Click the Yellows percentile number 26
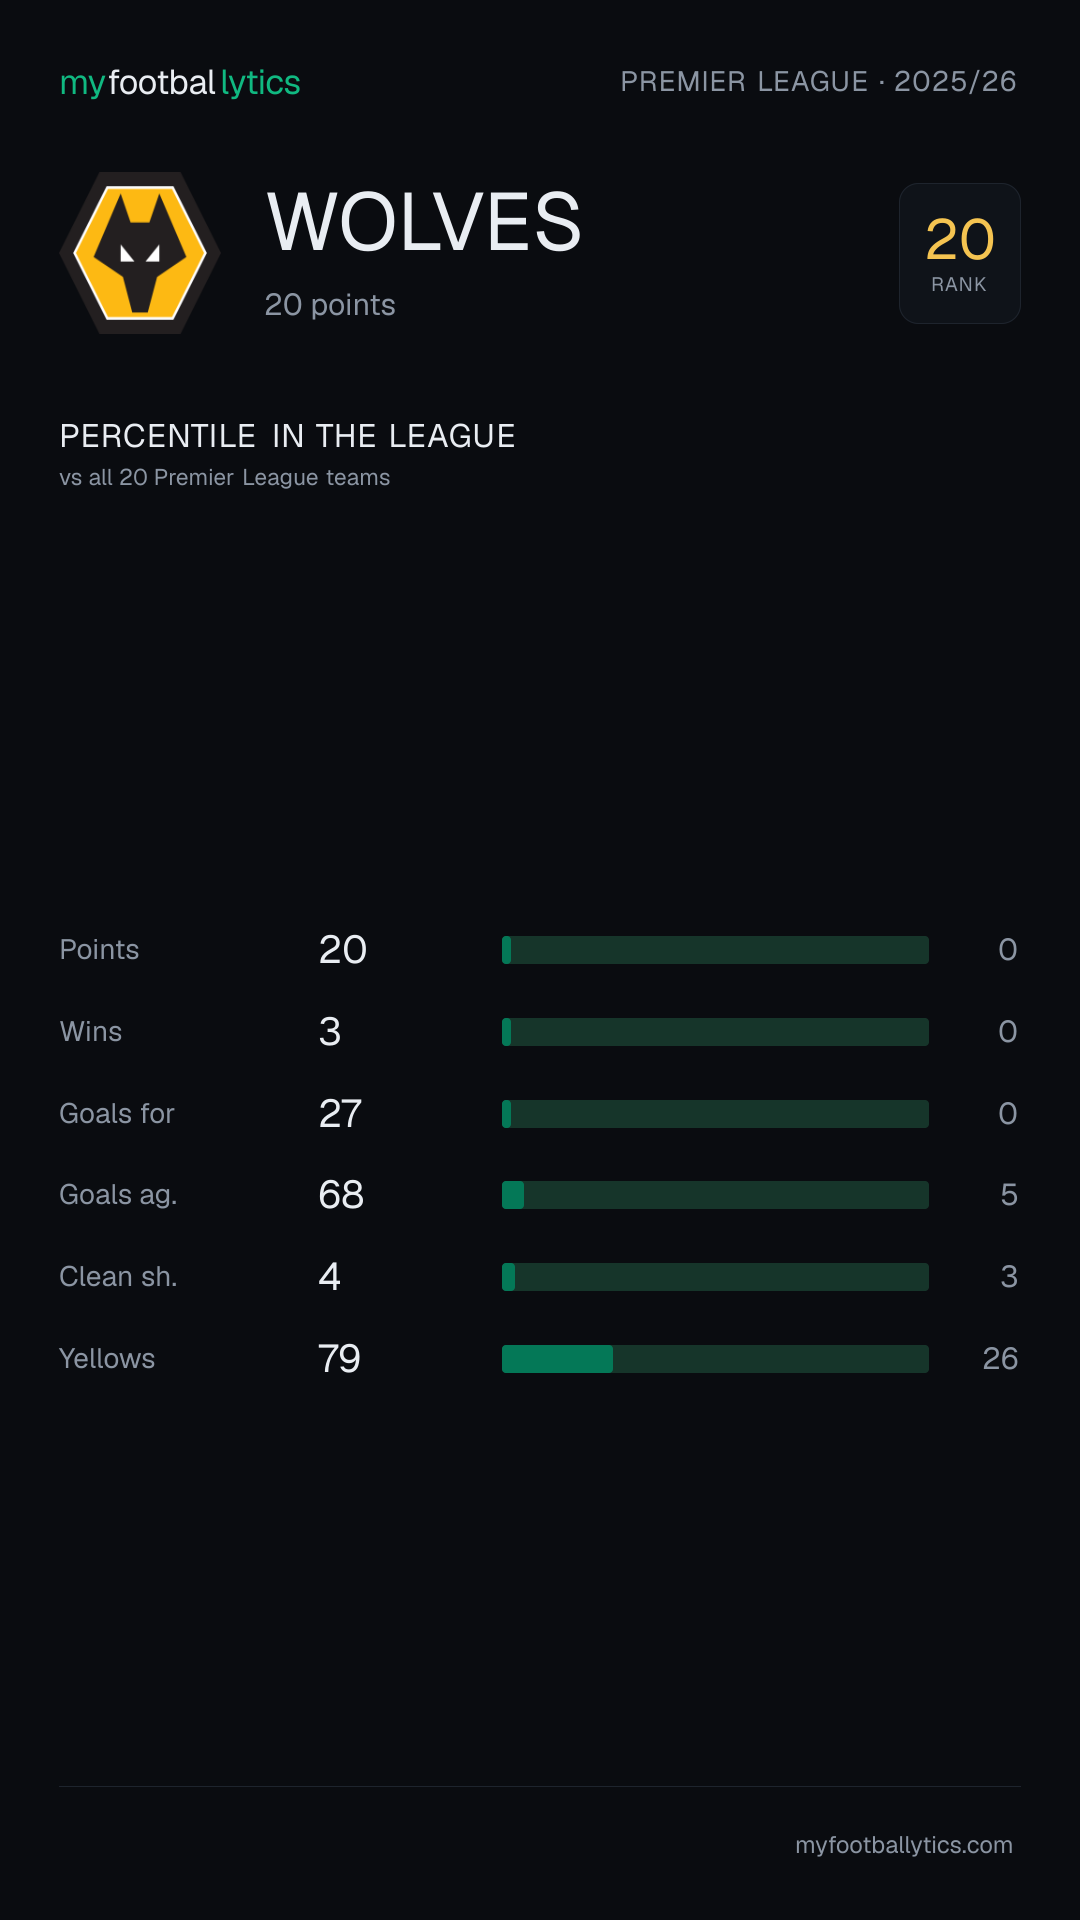This screenshot has width=1080, height=1920. click(x=1000, y=1358)
